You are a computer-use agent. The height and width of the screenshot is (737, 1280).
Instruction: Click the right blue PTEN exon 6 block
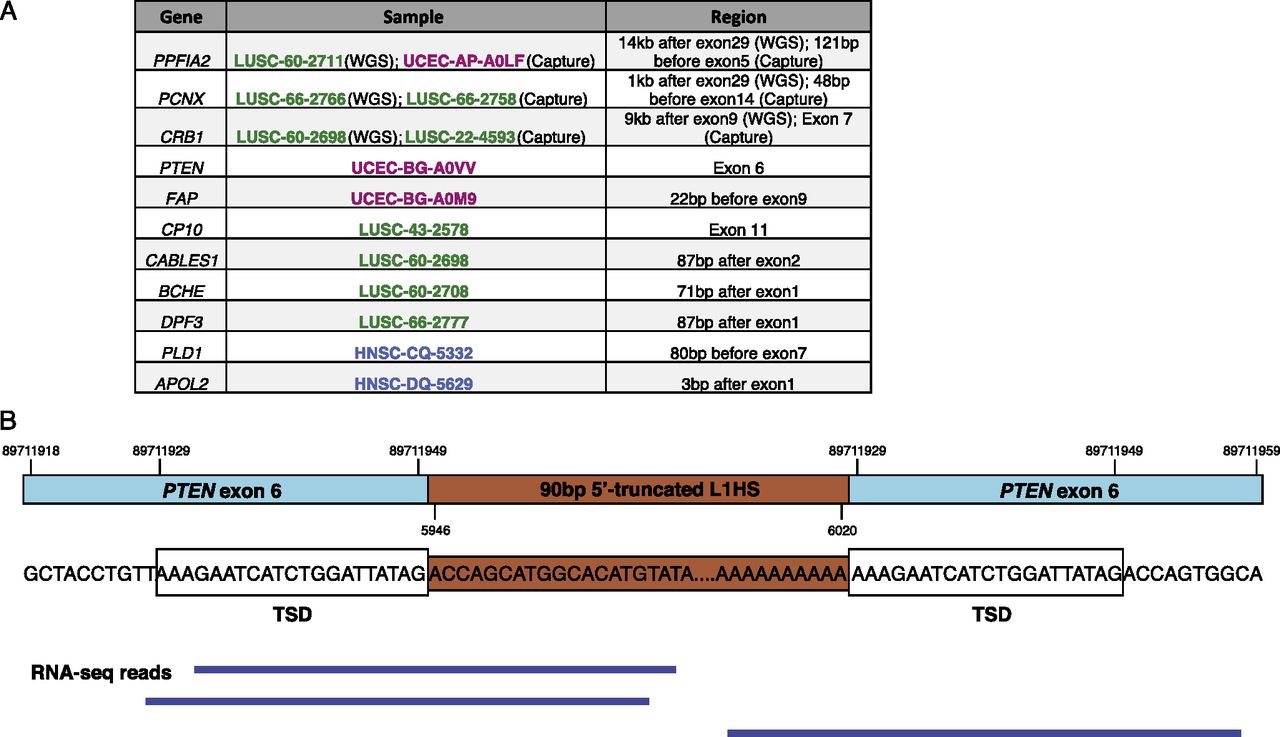tap(1054, 490)
